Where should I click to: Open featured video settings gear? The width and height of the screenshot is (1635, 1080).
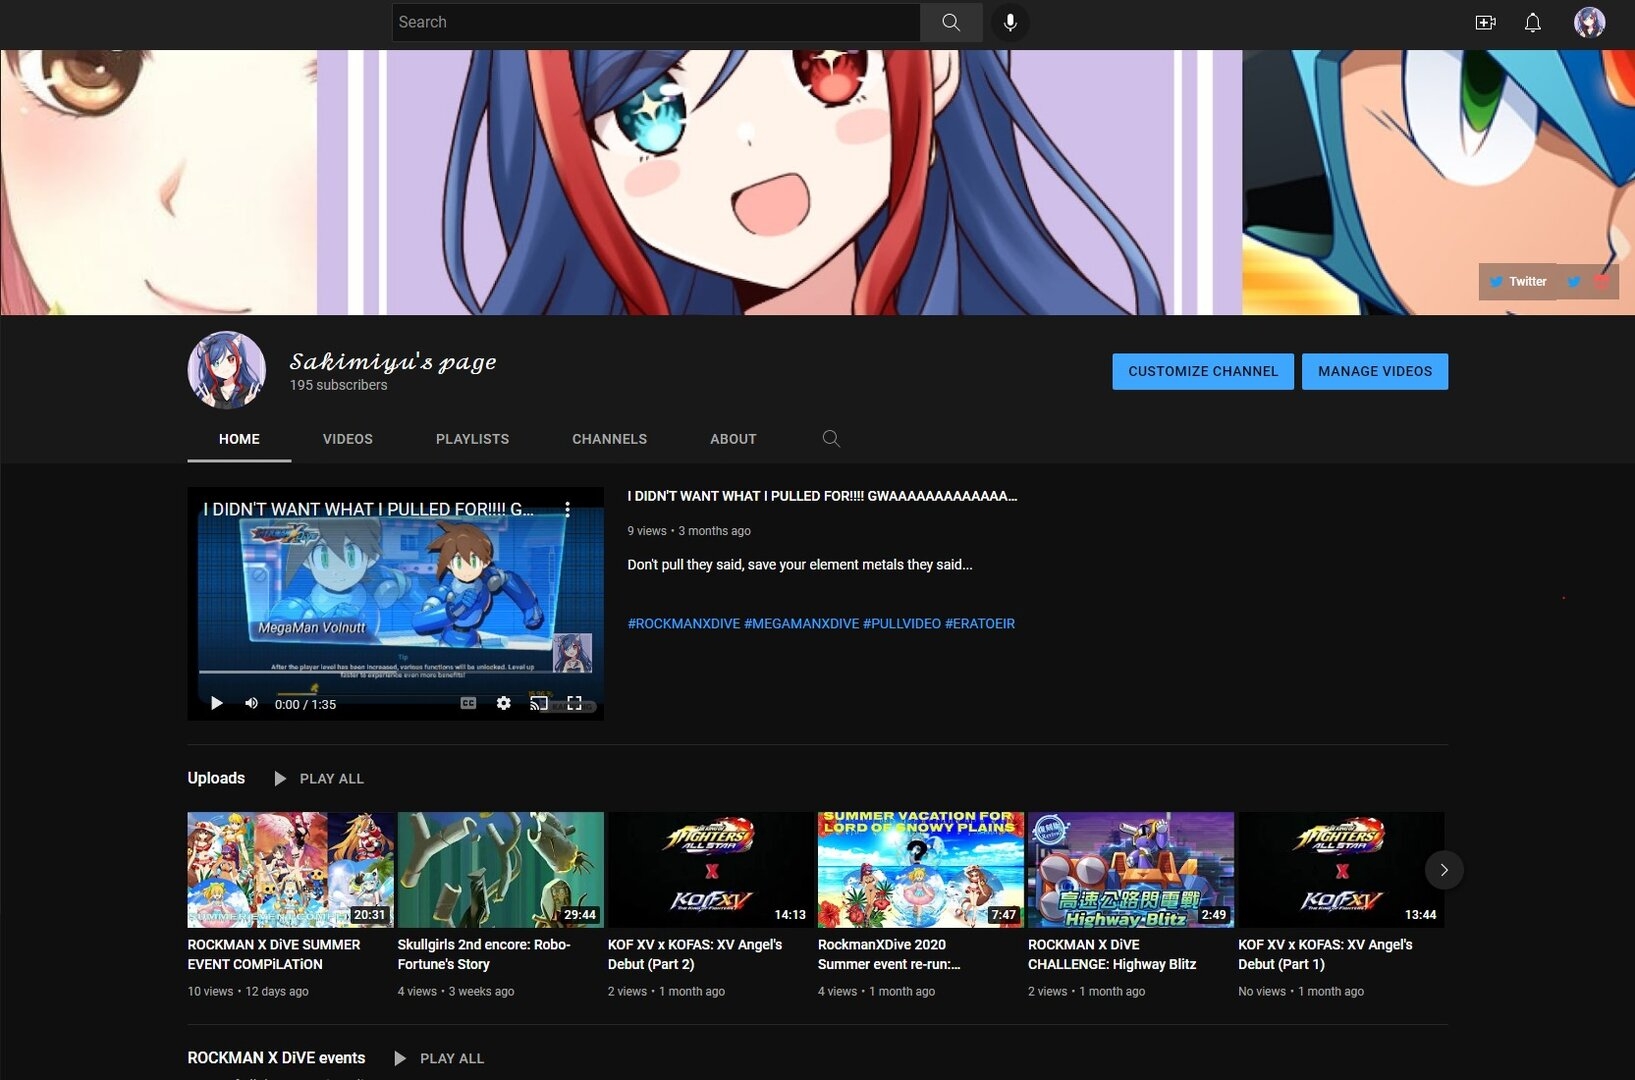(504, 703)
